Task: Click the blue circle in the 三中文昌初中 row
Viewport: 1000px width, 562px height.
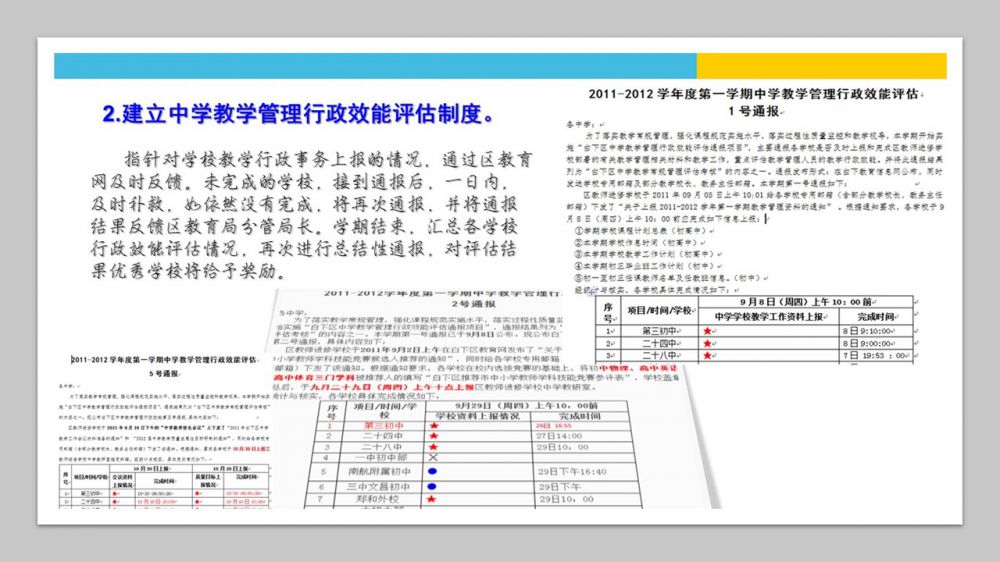Action: [x=431, y=484]
